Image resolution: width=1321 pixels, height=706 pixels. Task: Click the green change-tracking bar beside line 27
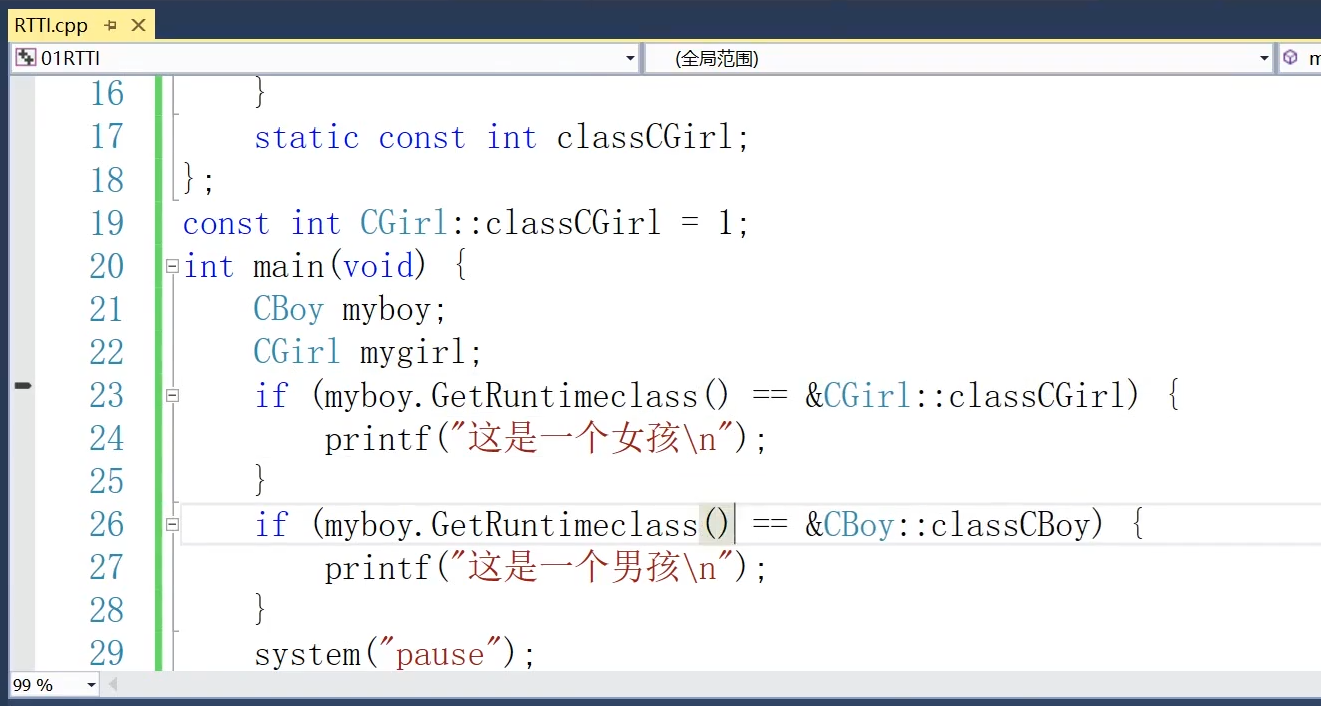tap(160, 567)
